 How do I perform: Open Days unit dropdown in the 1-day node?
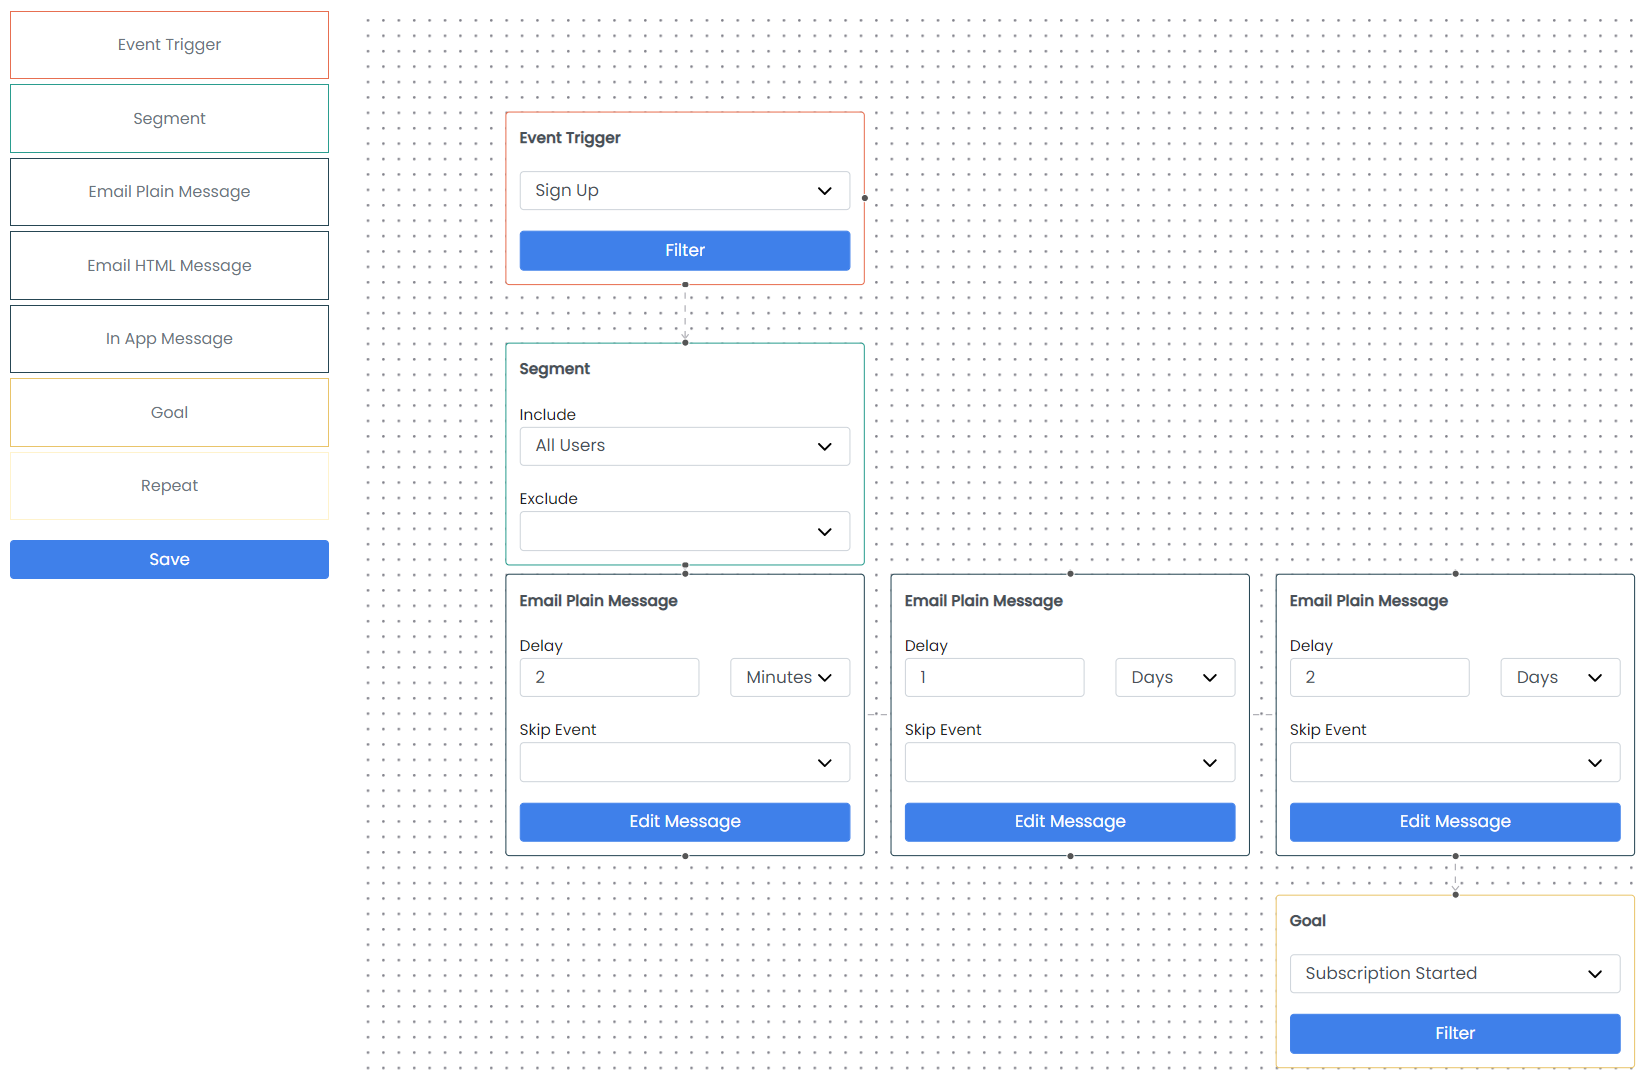pyautogui.click(x=1175, y=677)
